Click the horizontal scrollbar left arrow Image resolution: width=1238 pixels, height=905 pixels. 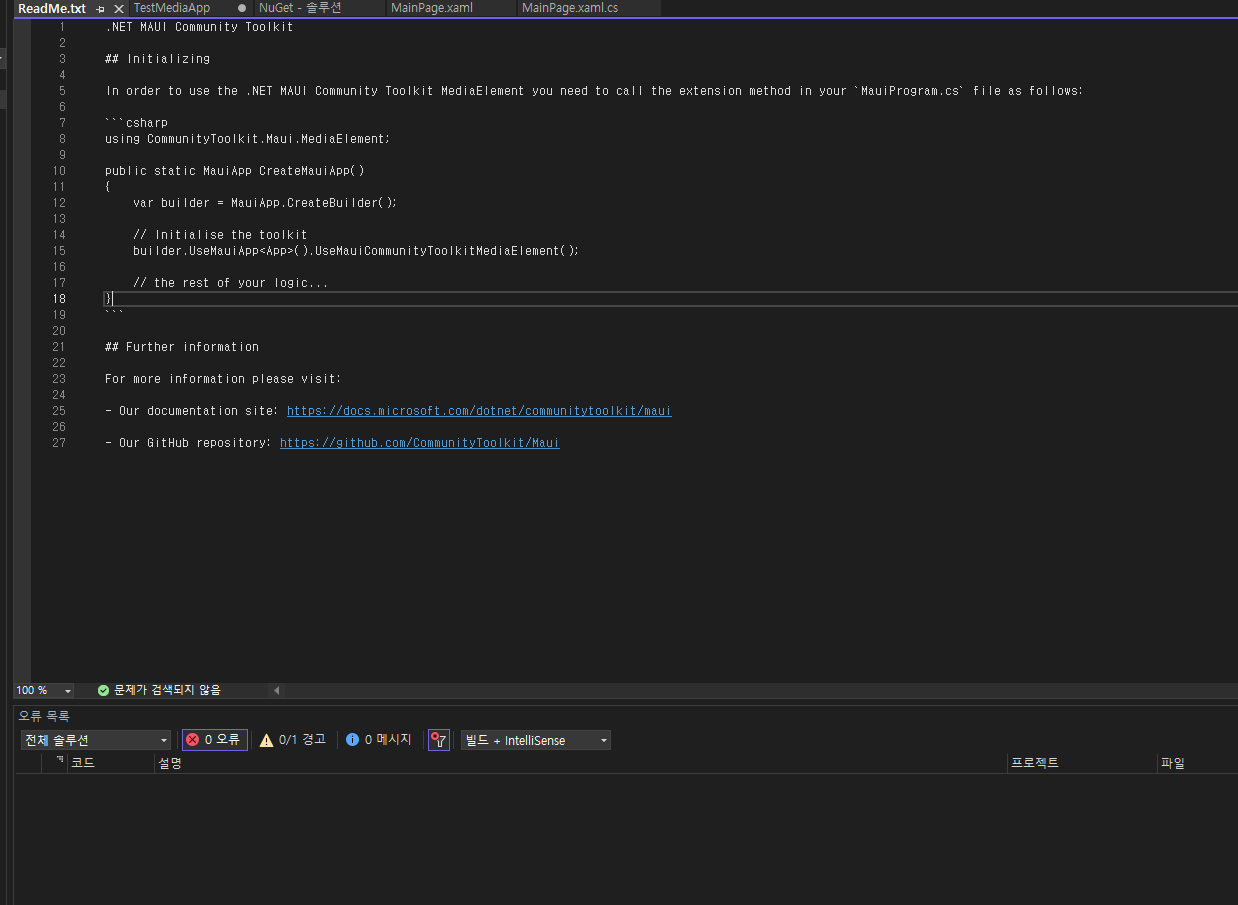277,690
